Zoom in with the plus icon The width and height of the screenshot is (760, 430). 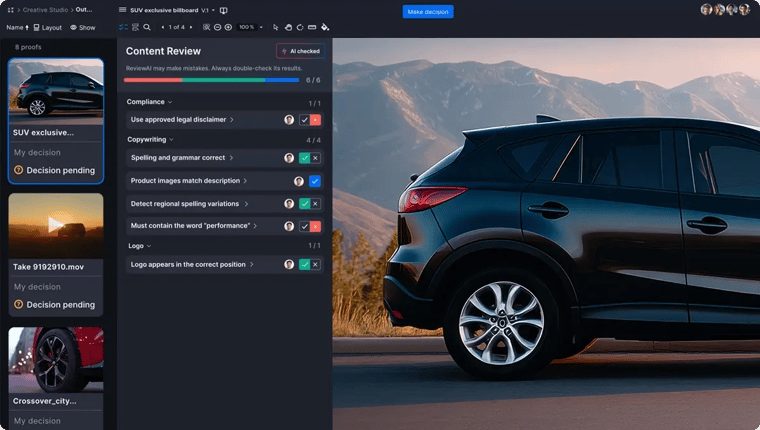pyautogui.click(x=228, y=27)
